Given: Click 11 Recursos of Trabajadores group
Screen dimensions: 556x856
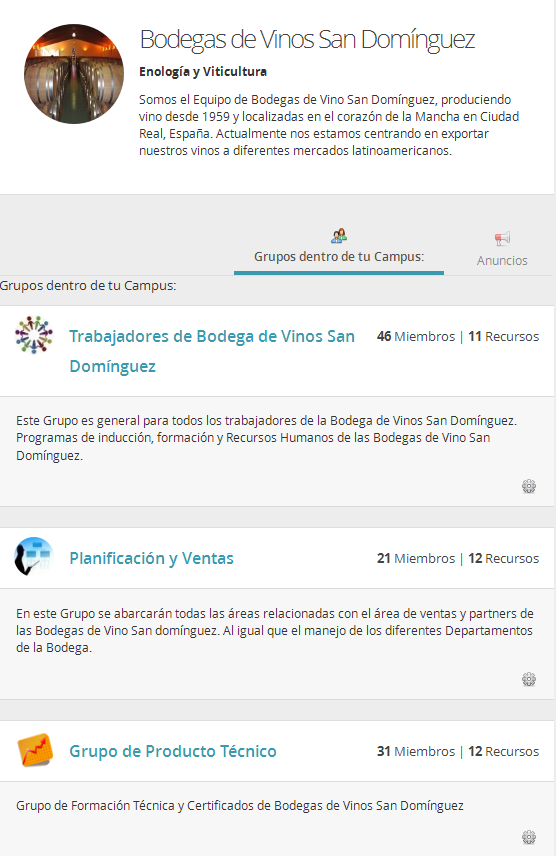Looking at the screenshot, I should (x=504, y=336).
